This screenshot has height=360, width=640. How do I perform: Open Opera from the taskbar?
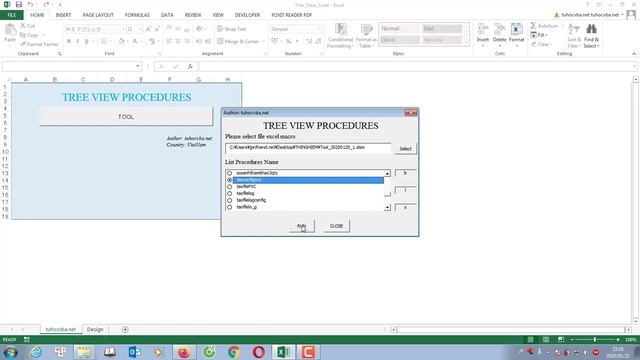(259, 352)
